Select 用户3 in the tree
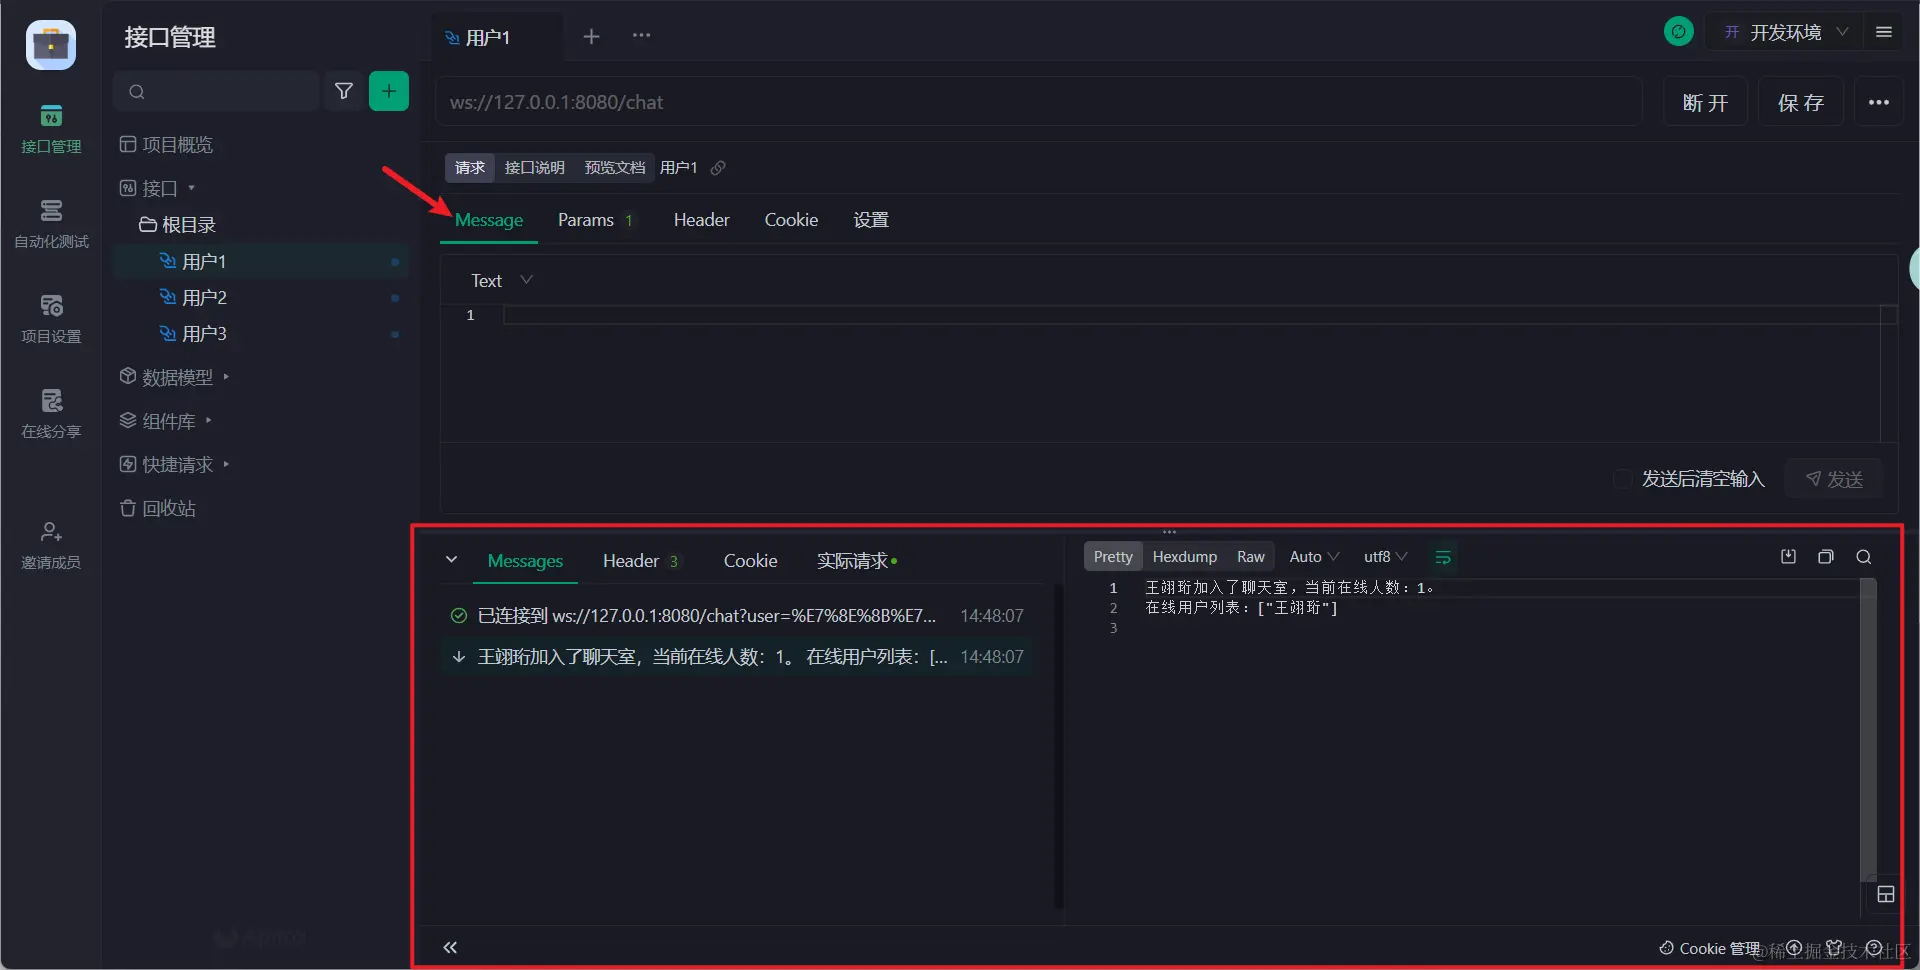Viewport: 1920px width, 970px height. (261, 333)
